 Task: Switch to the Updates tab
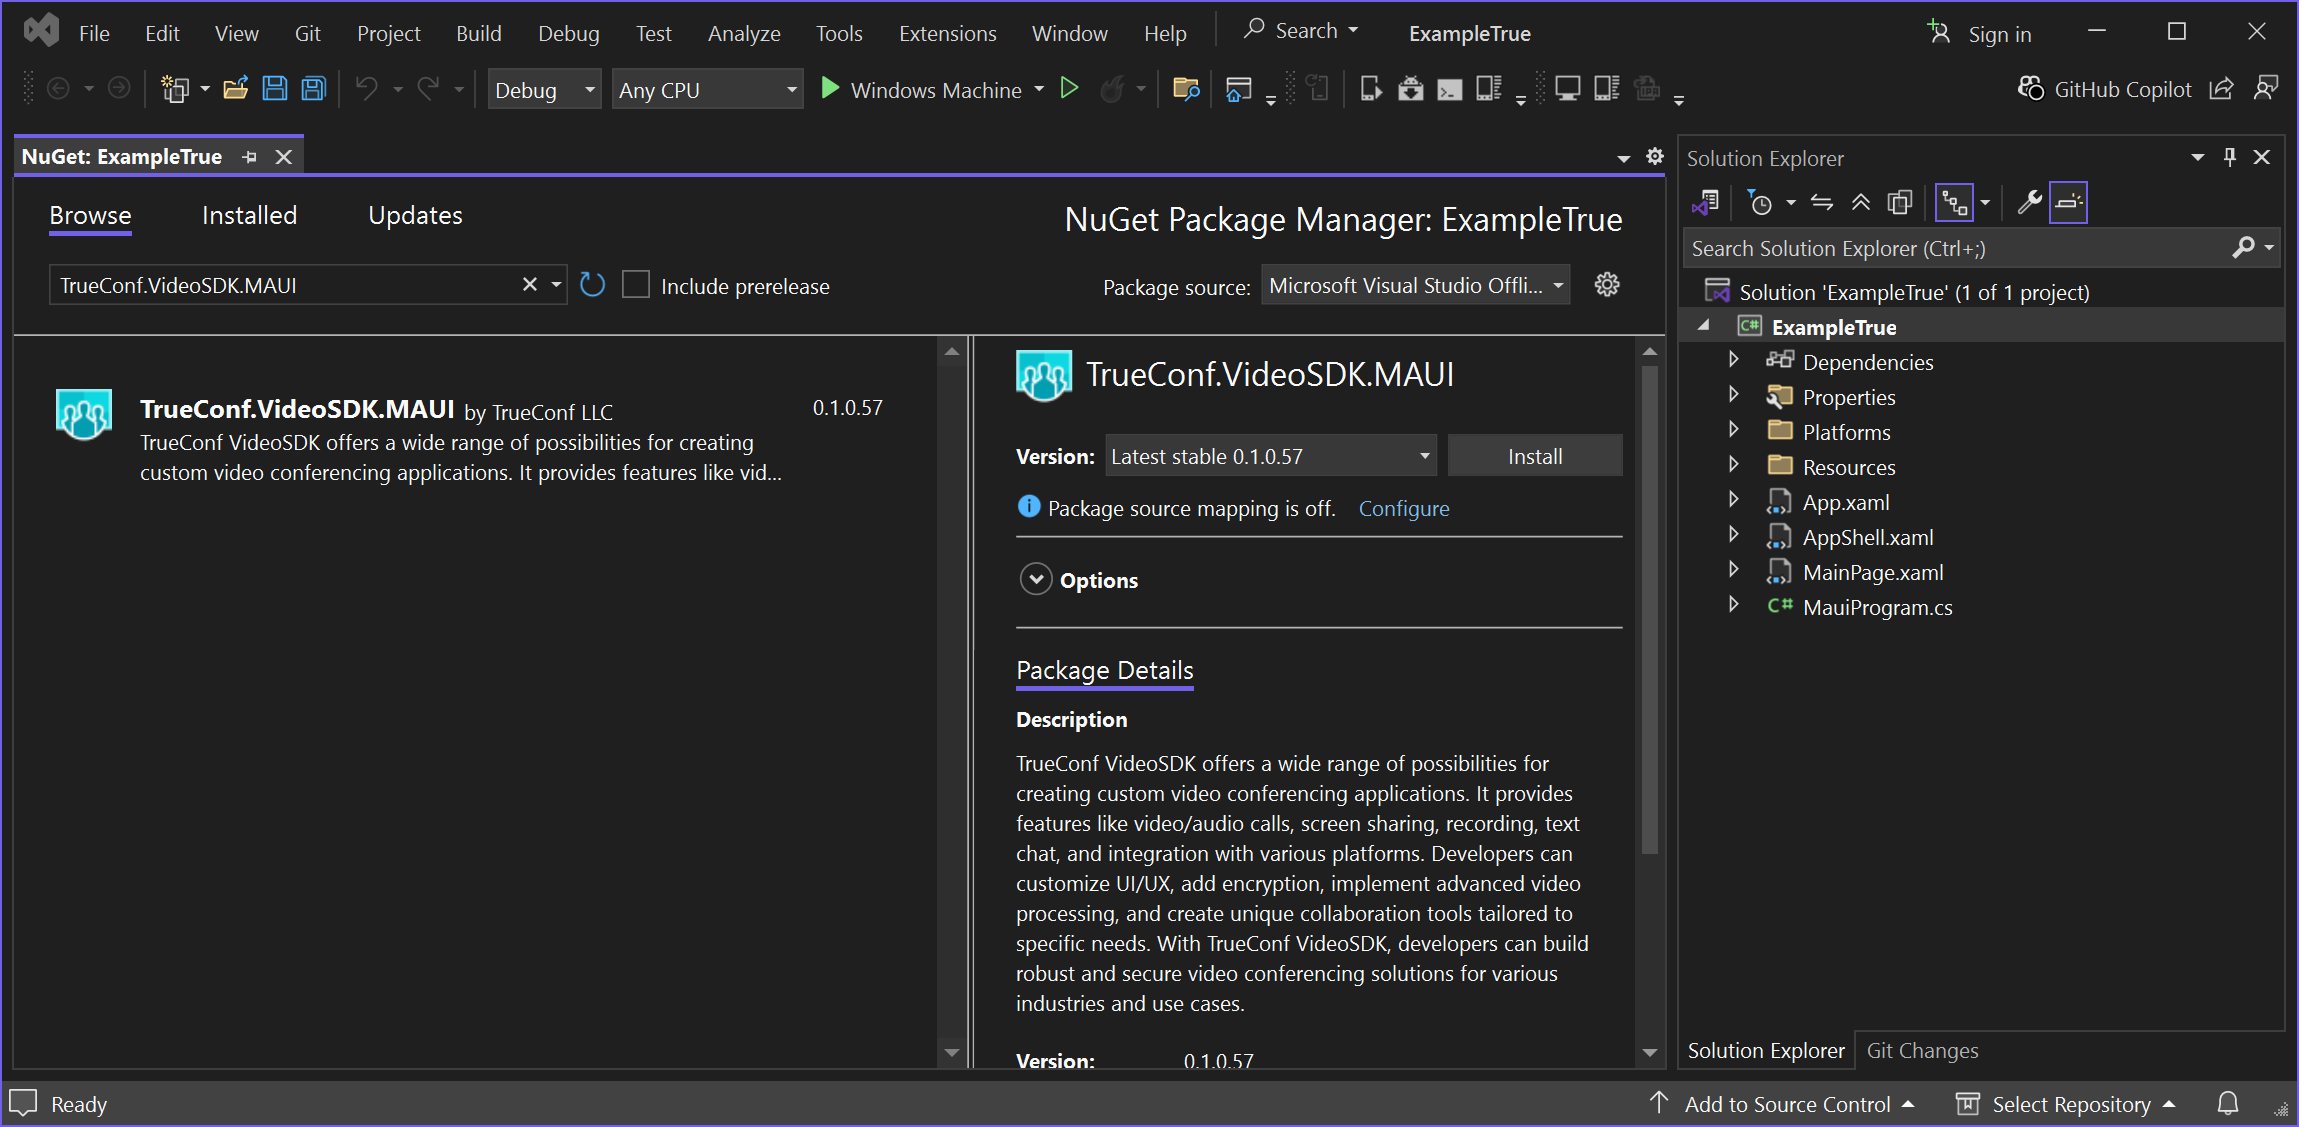pyautogui.click(x=415, y=215)
